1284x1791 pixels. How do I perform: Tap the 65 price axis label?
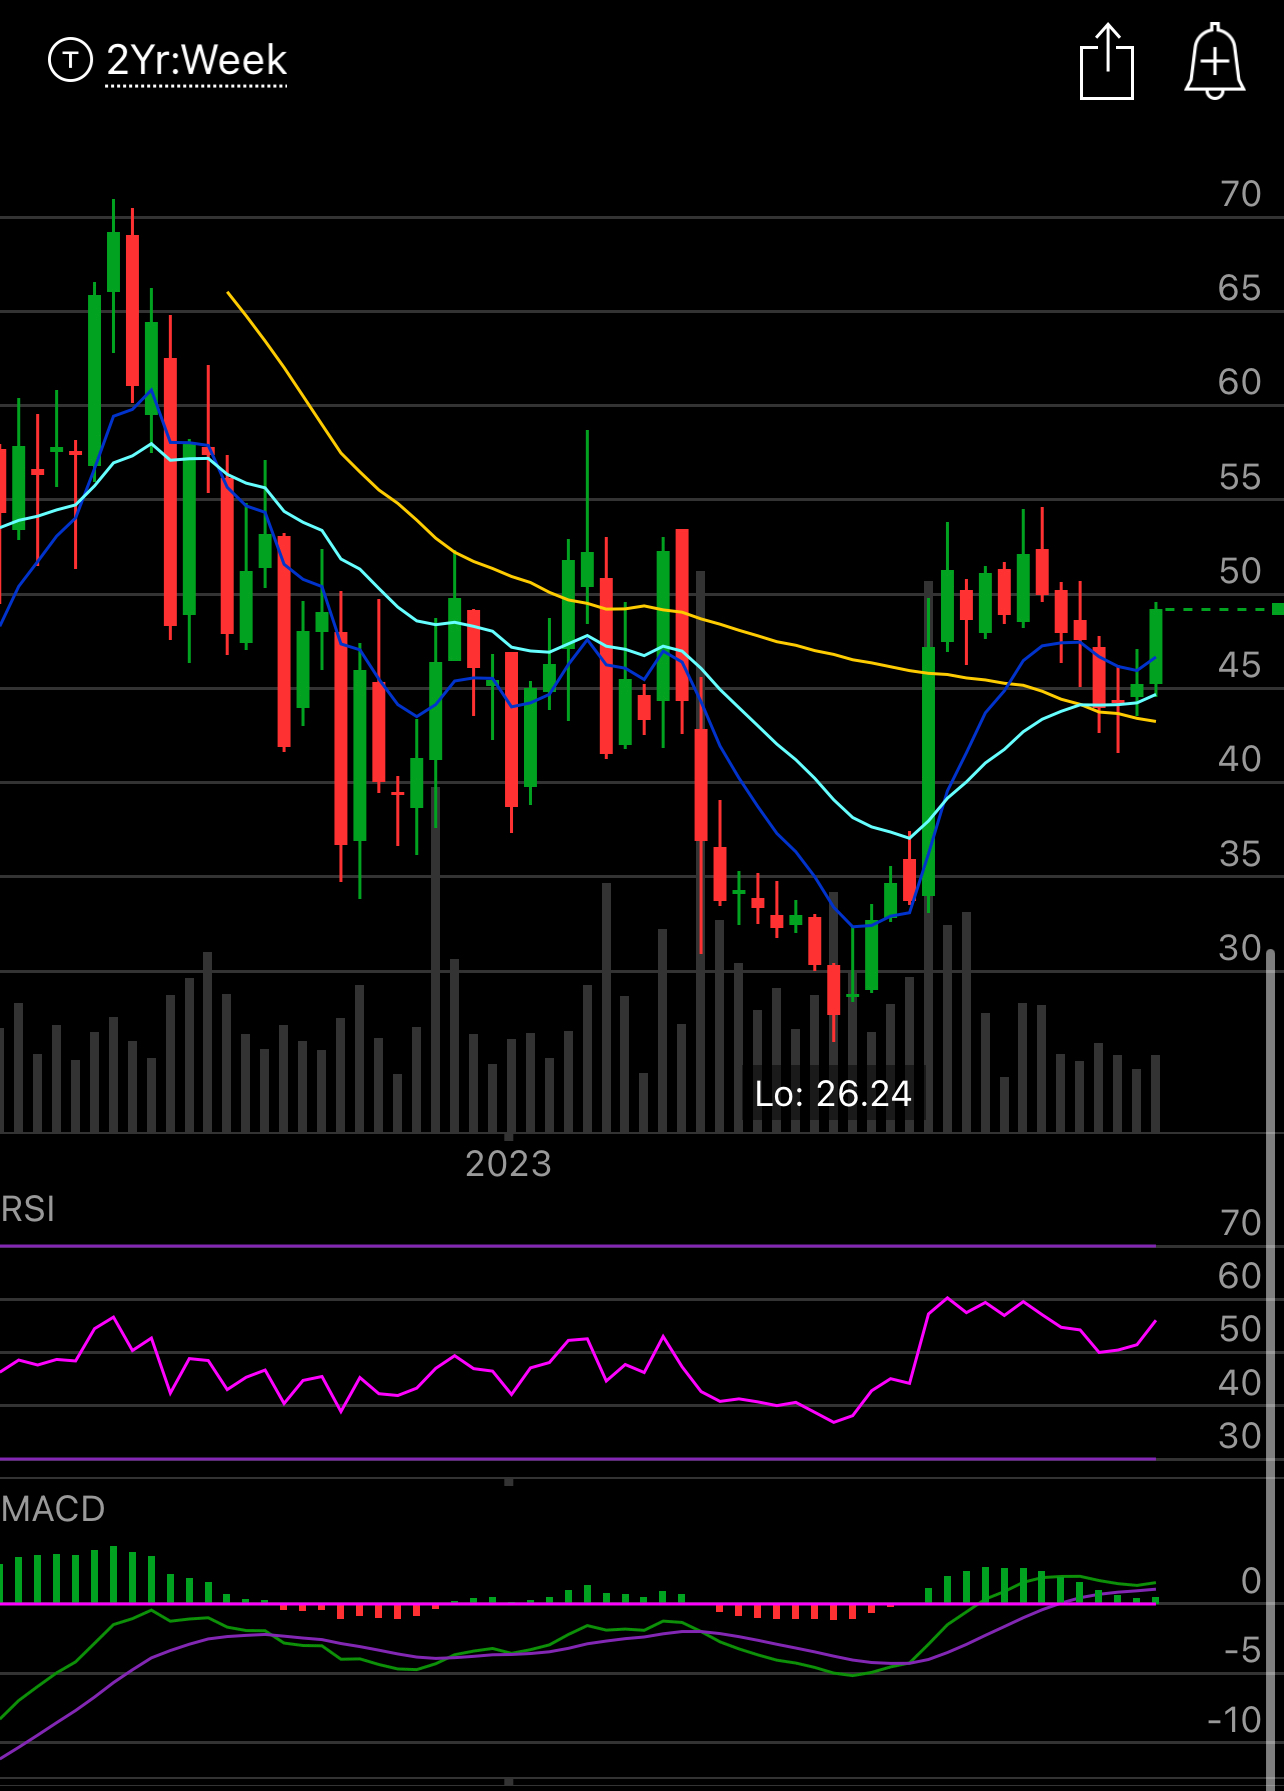[1240, 288]
